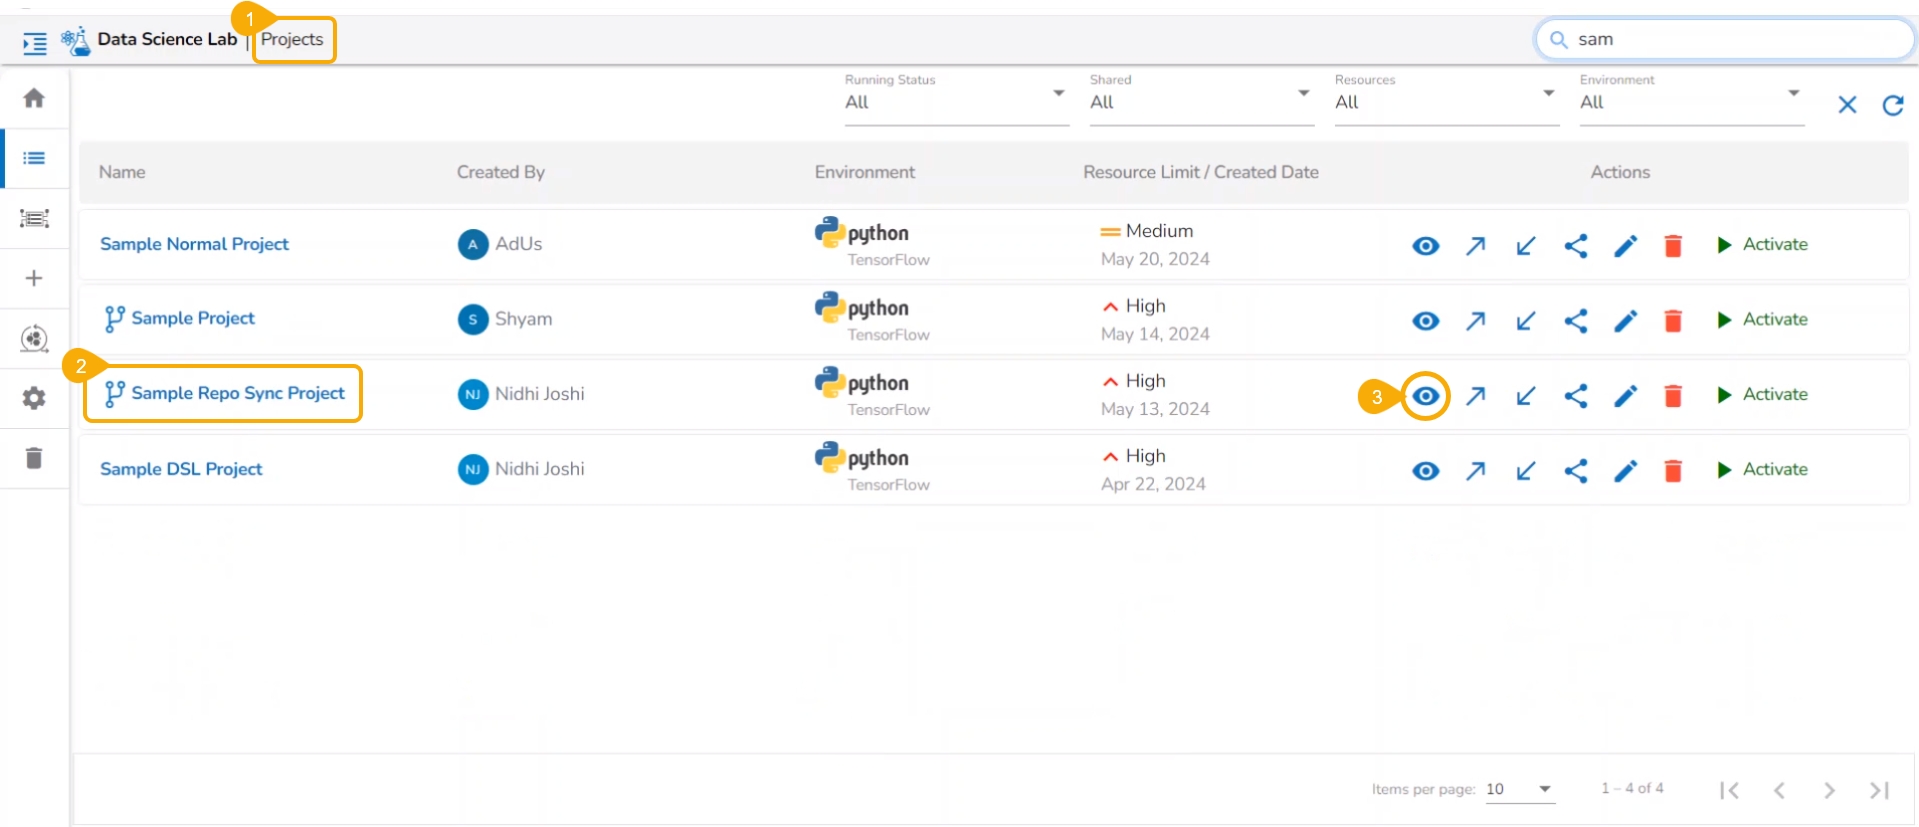
Task: Select the project list view in sidebar
Action: pyautogui.click(x=34, y=158)
